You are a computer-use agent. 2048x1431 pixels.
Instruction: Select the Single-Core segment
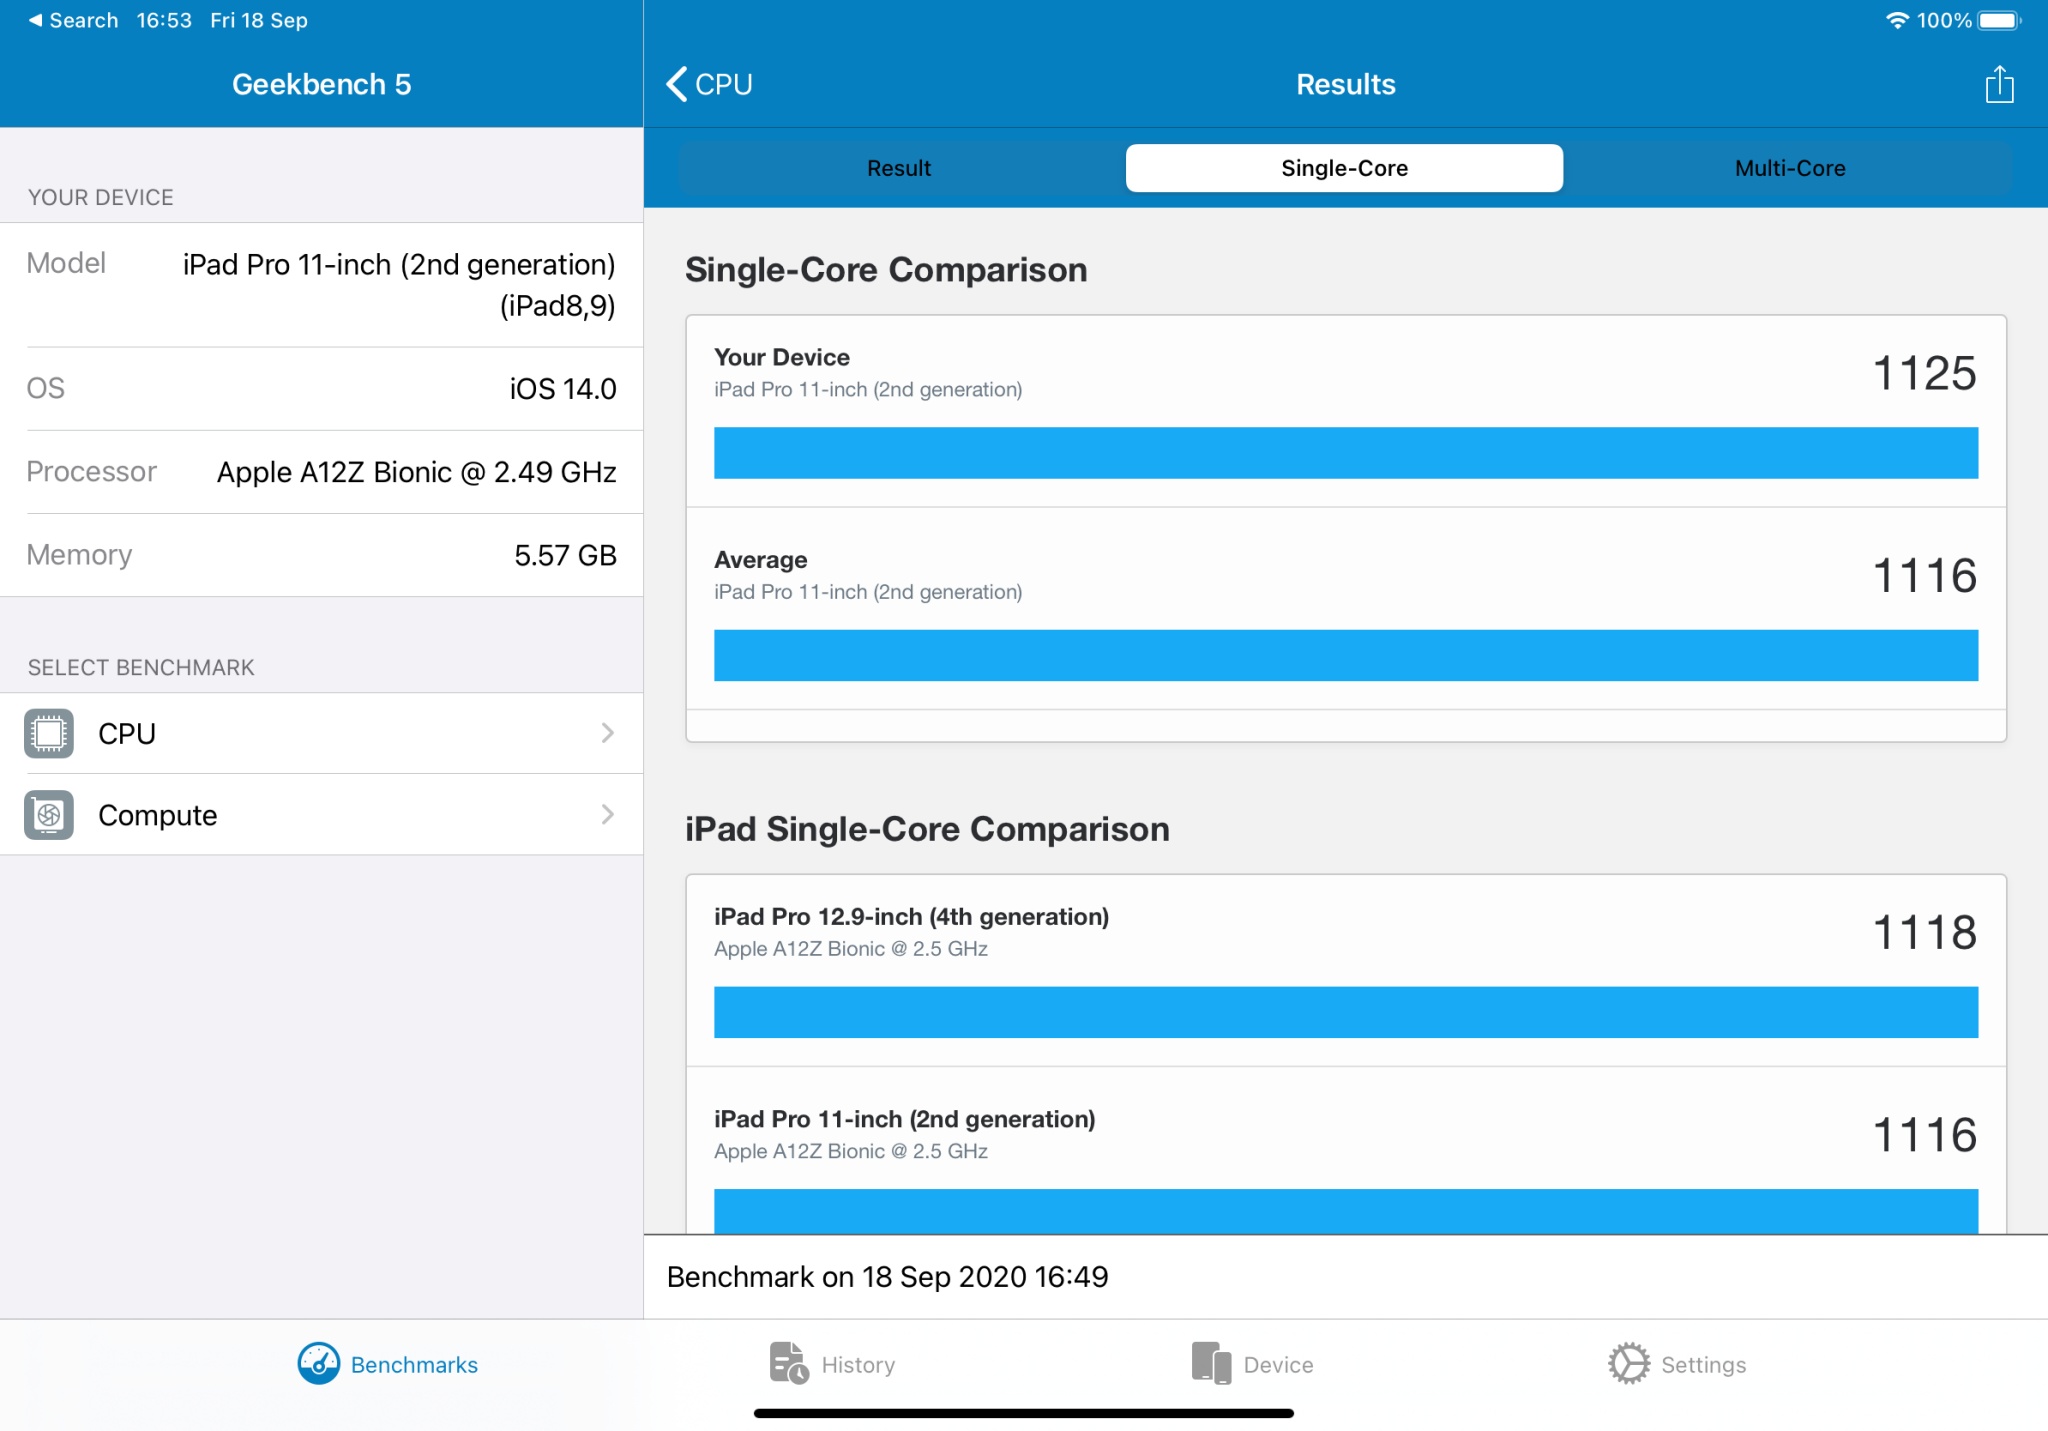pyautogui.click(x=1344, y=168)
